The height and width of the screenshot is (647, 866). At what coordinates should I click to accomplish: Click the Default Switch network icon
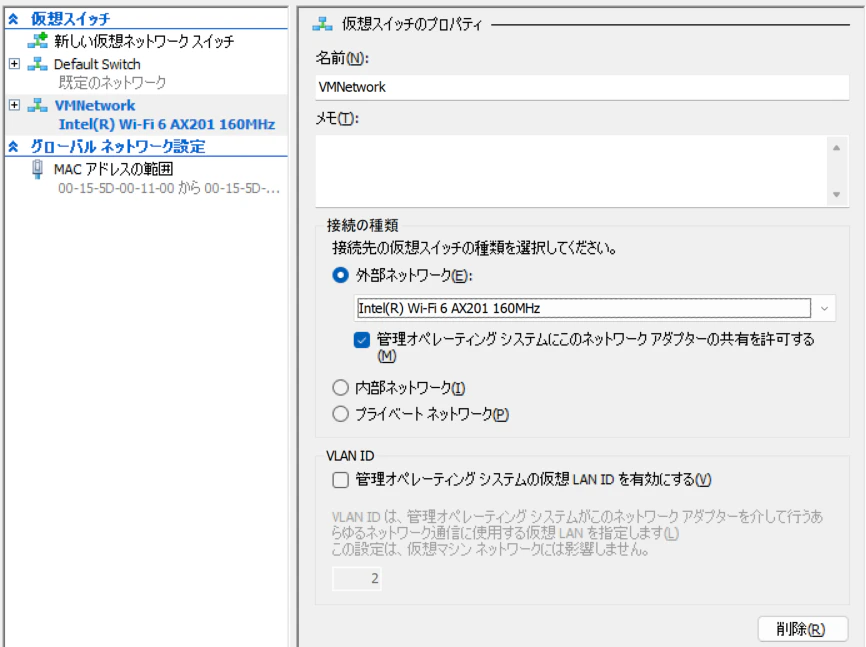[x=38, y=64]
